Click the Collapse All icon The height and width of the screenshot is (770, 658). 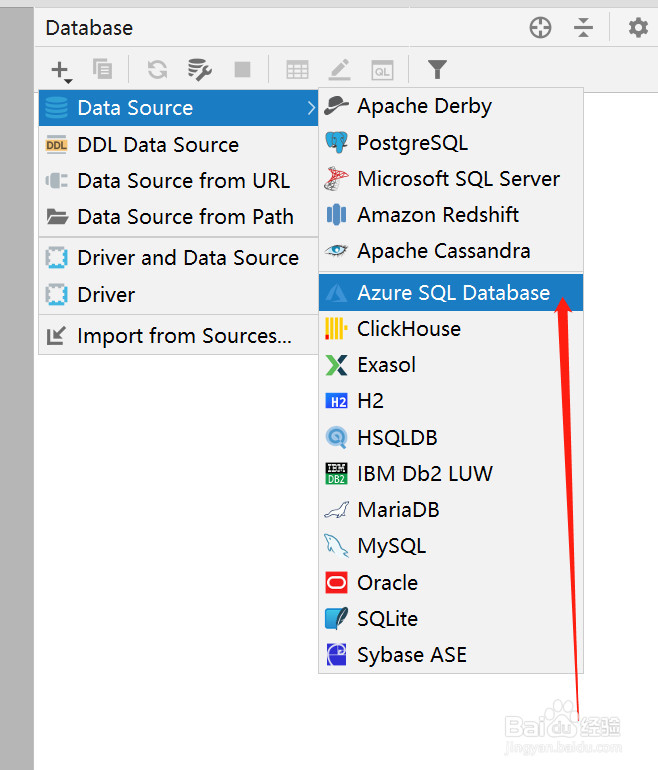(583, 28)
